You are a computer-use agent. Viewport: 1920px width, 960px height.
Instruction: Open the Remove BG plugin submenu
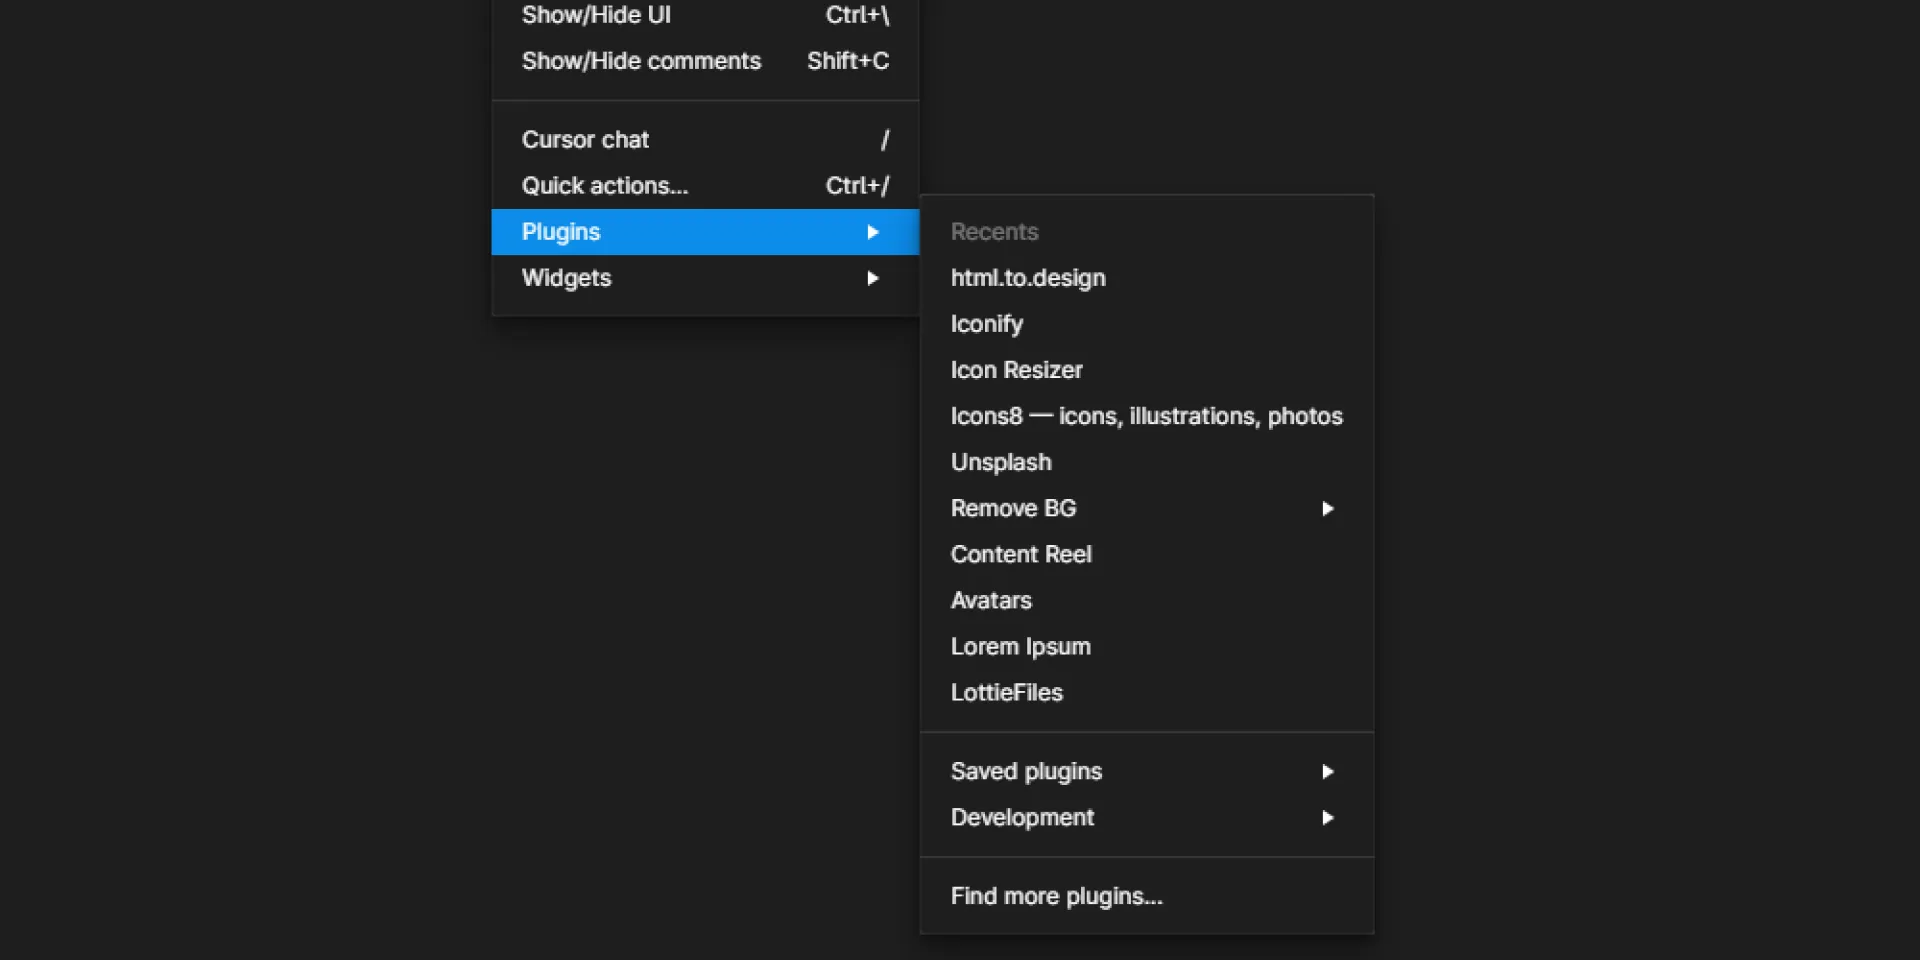click(1147, 508)
